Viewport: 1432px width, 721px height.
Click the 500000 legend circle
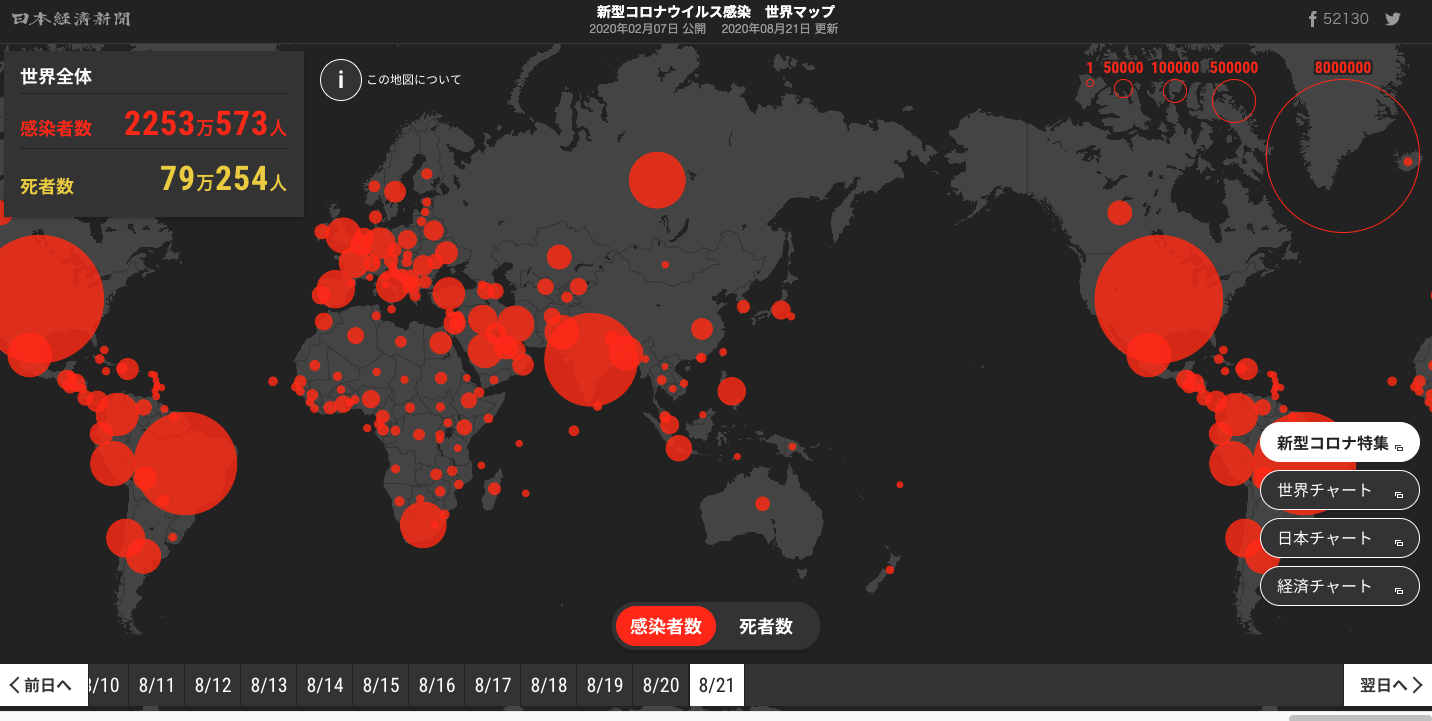tap(1233, 101)
